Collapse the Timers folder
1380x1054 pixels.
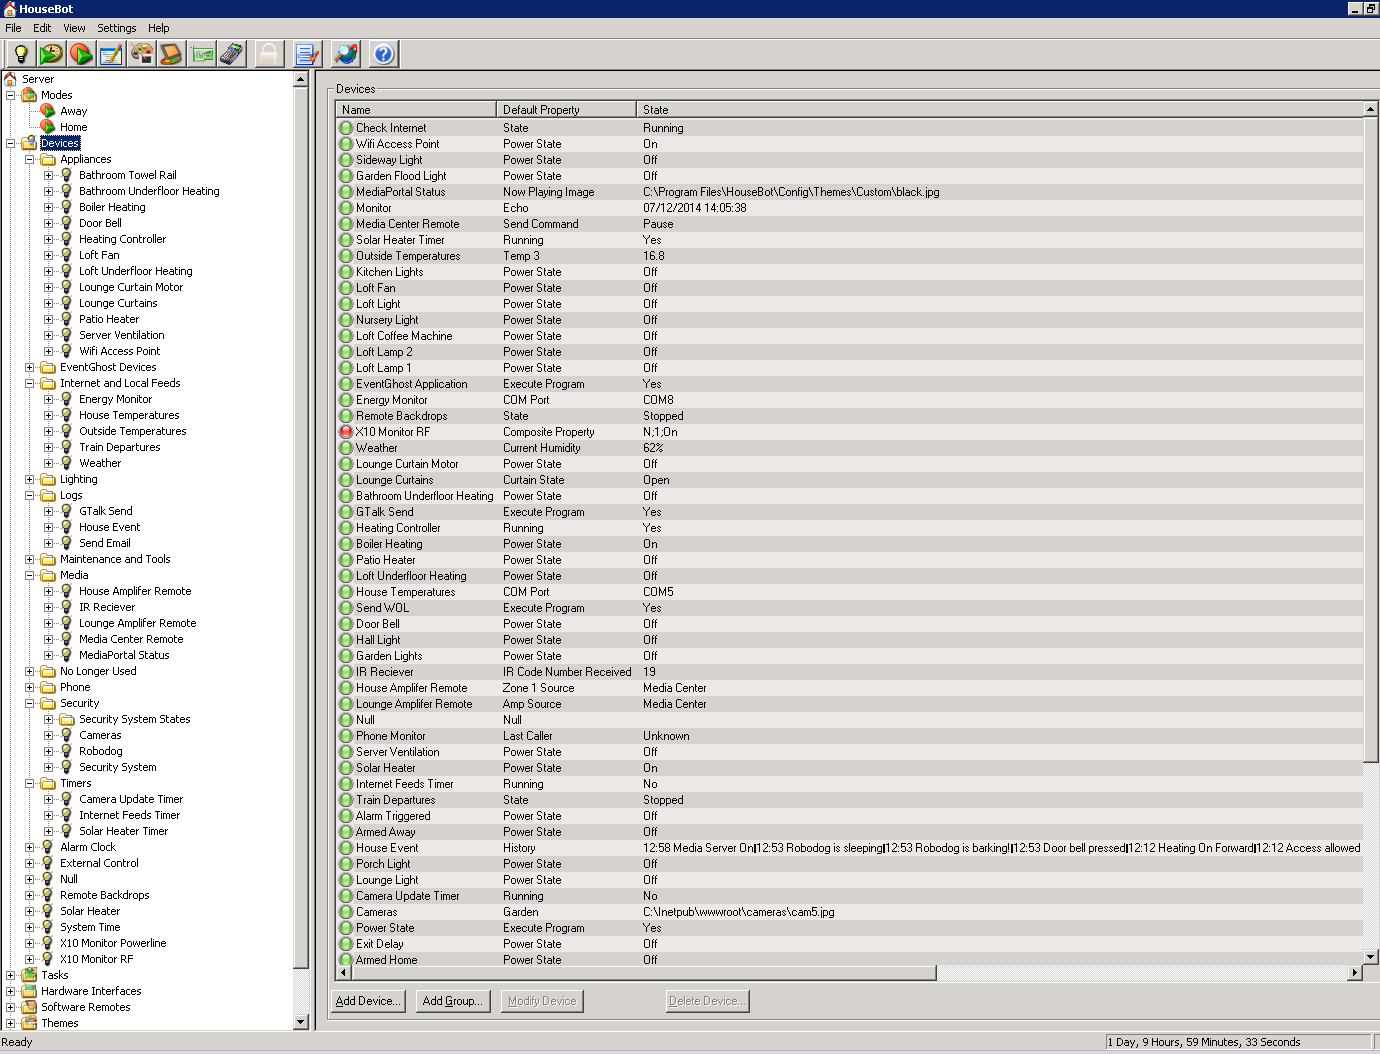(29, 783)
